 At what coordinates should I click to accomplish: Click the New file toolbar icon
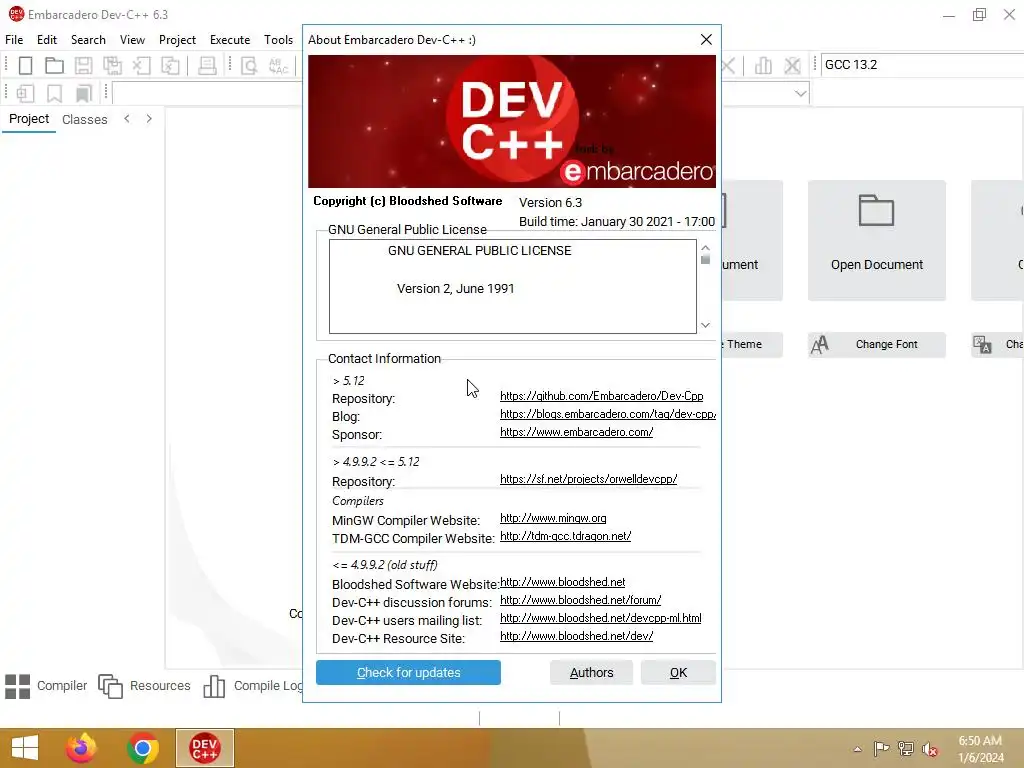point(25,65)
